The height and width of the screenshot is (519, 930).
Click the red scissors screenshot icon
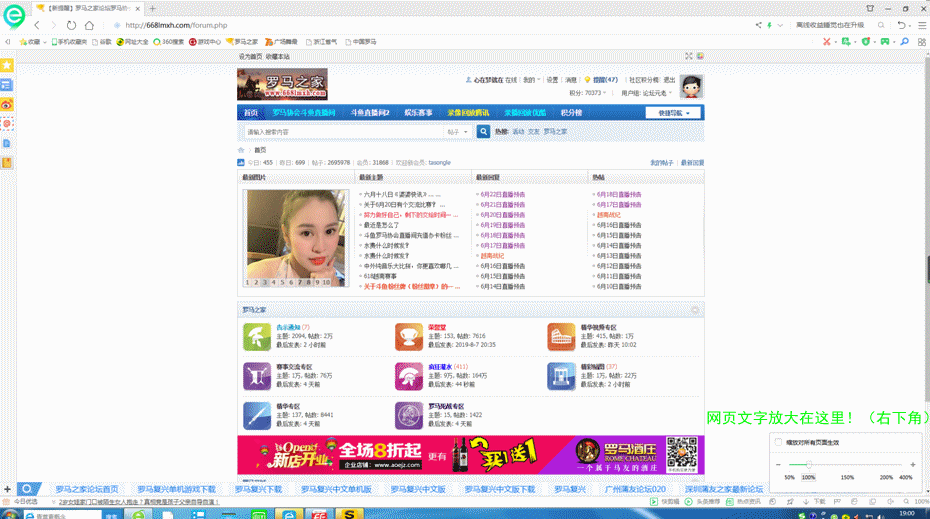(826, 42)
